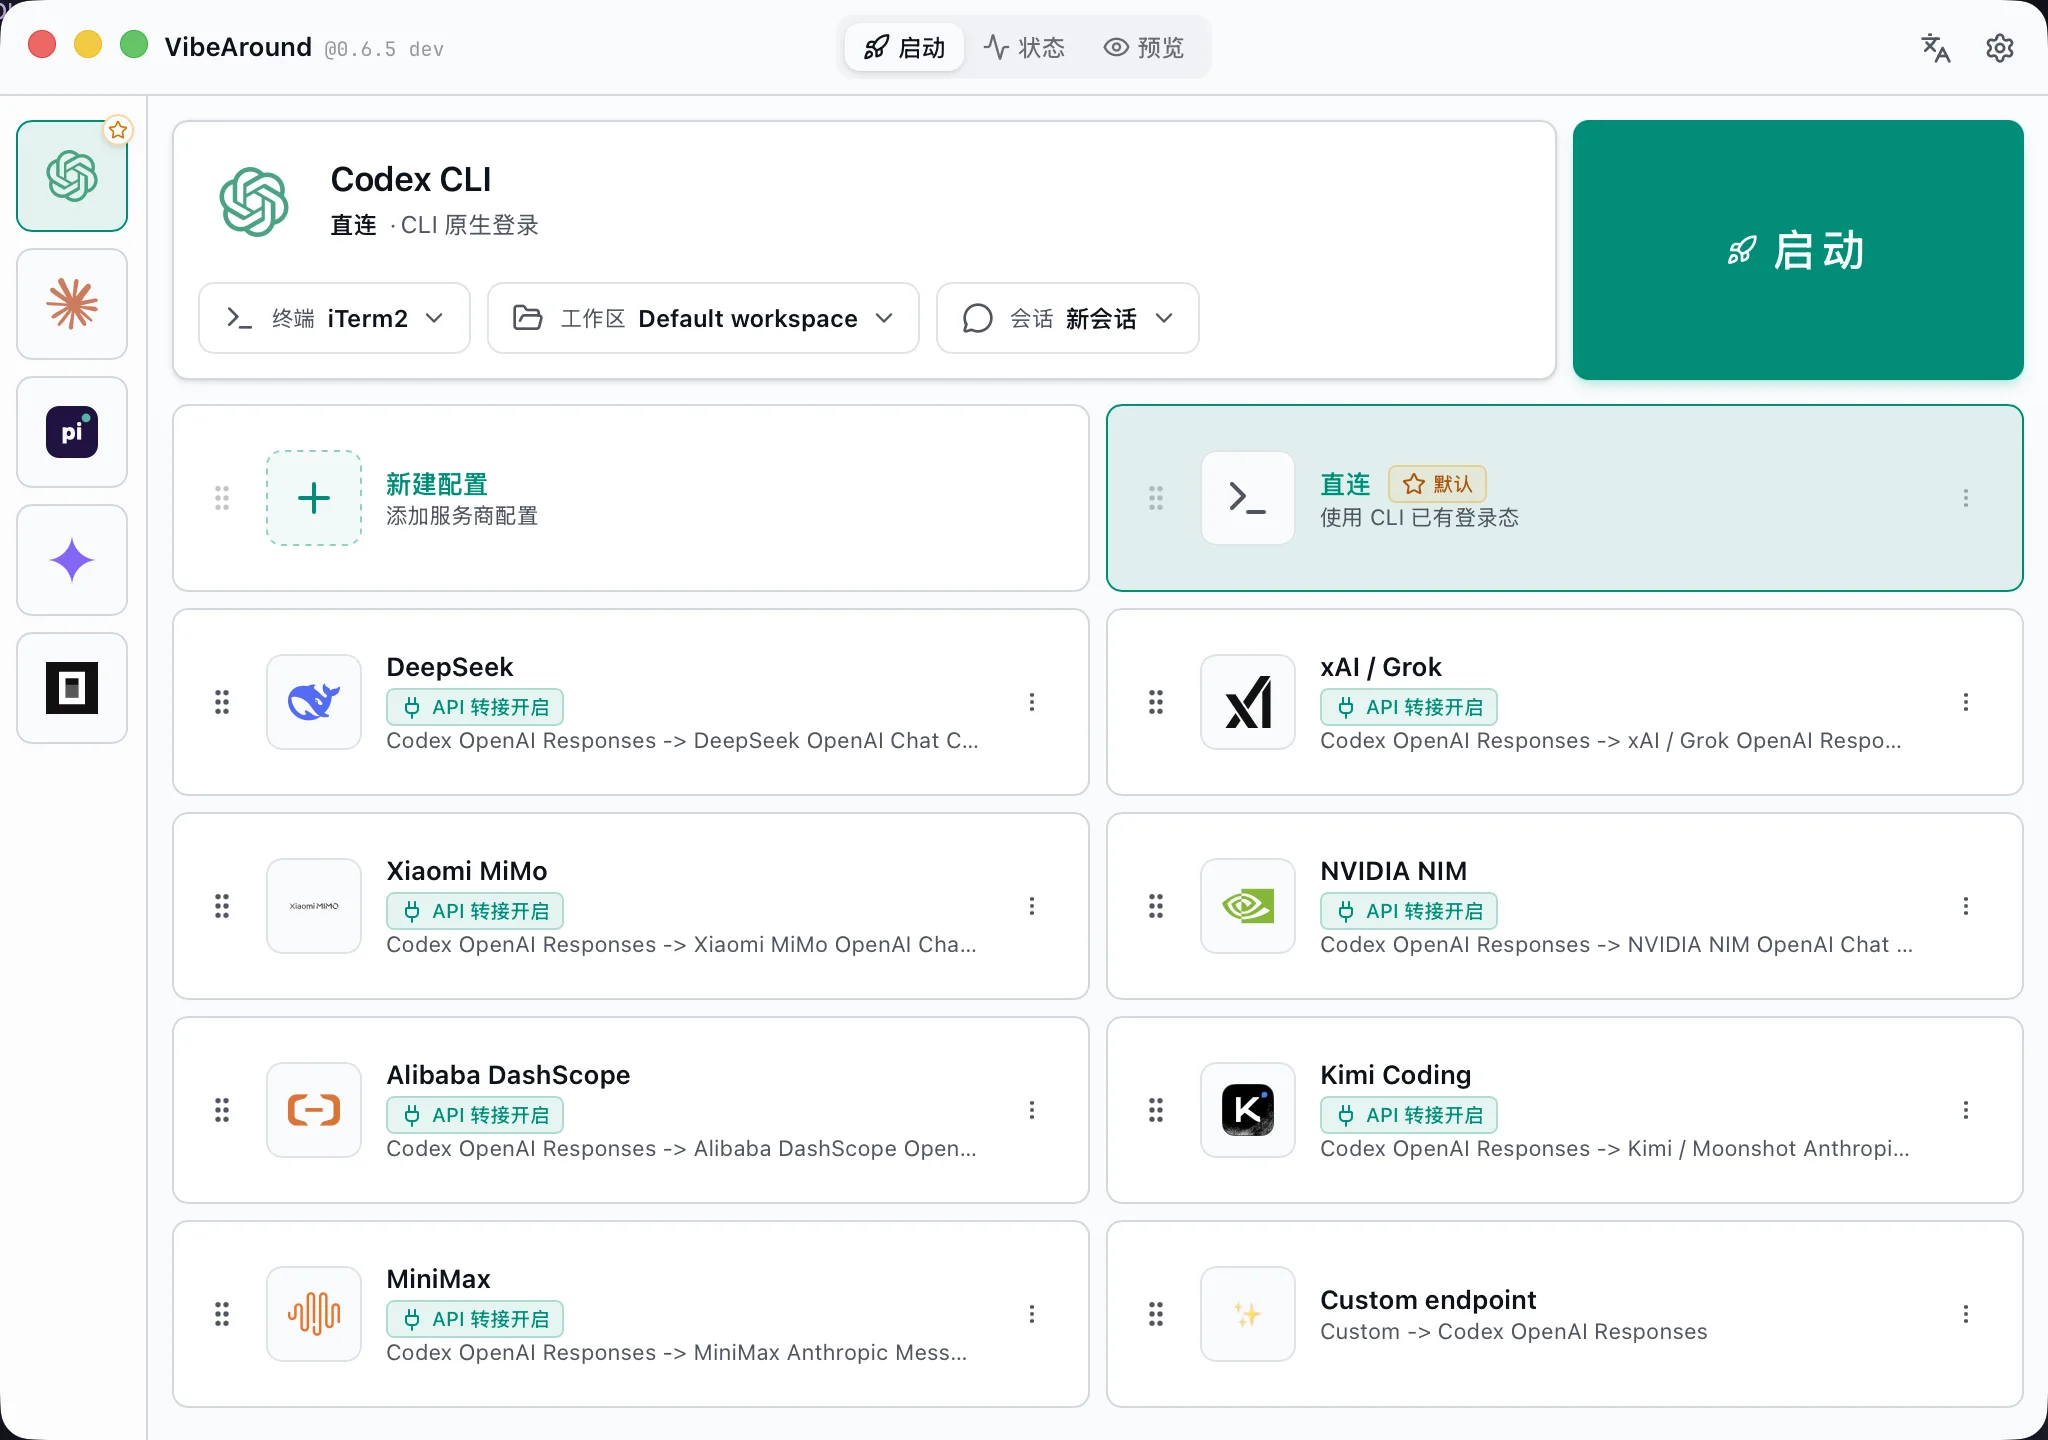Screen dimensions: 2048x1440
Task: Click the DeepSeek card title
Action: coord(450,667)
